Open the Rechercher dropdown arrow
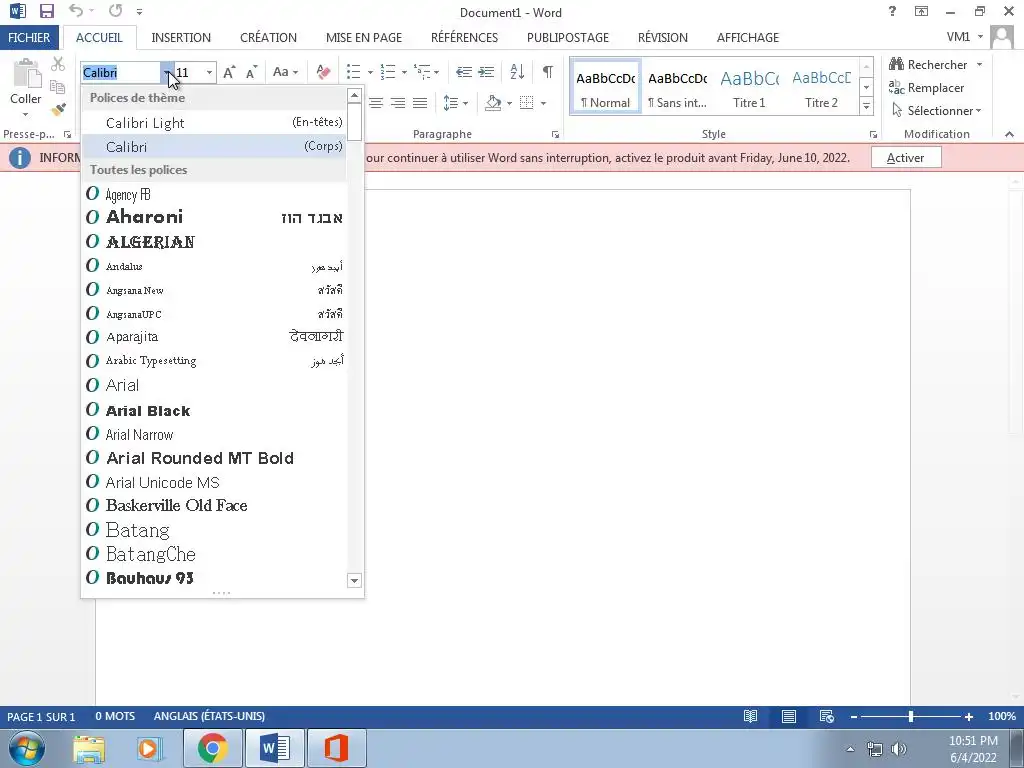This screenshot has width=1024, height=768. (980, 65)
